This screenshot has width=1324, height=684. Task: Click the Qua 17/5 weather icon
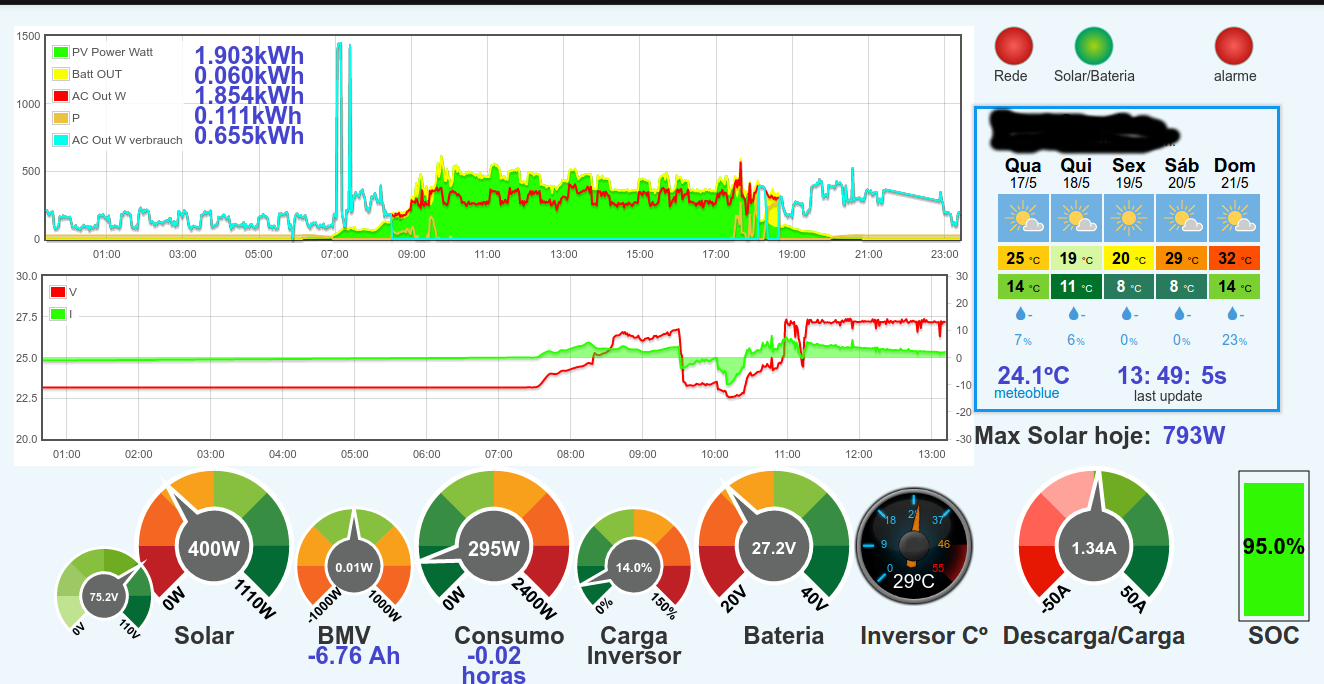click(x=1023, y=217)
